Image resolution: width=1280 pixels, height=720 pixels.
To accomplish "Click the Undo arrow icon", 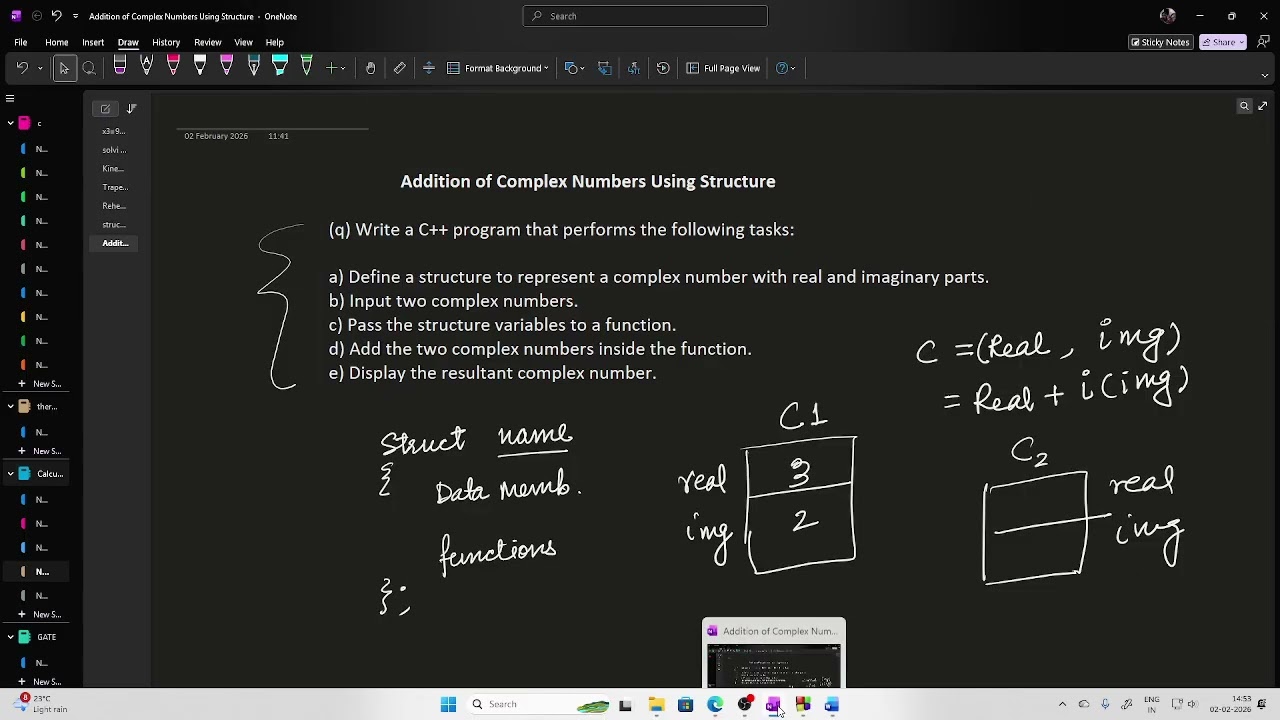I will pyautogui.click(x=22, y=68).
